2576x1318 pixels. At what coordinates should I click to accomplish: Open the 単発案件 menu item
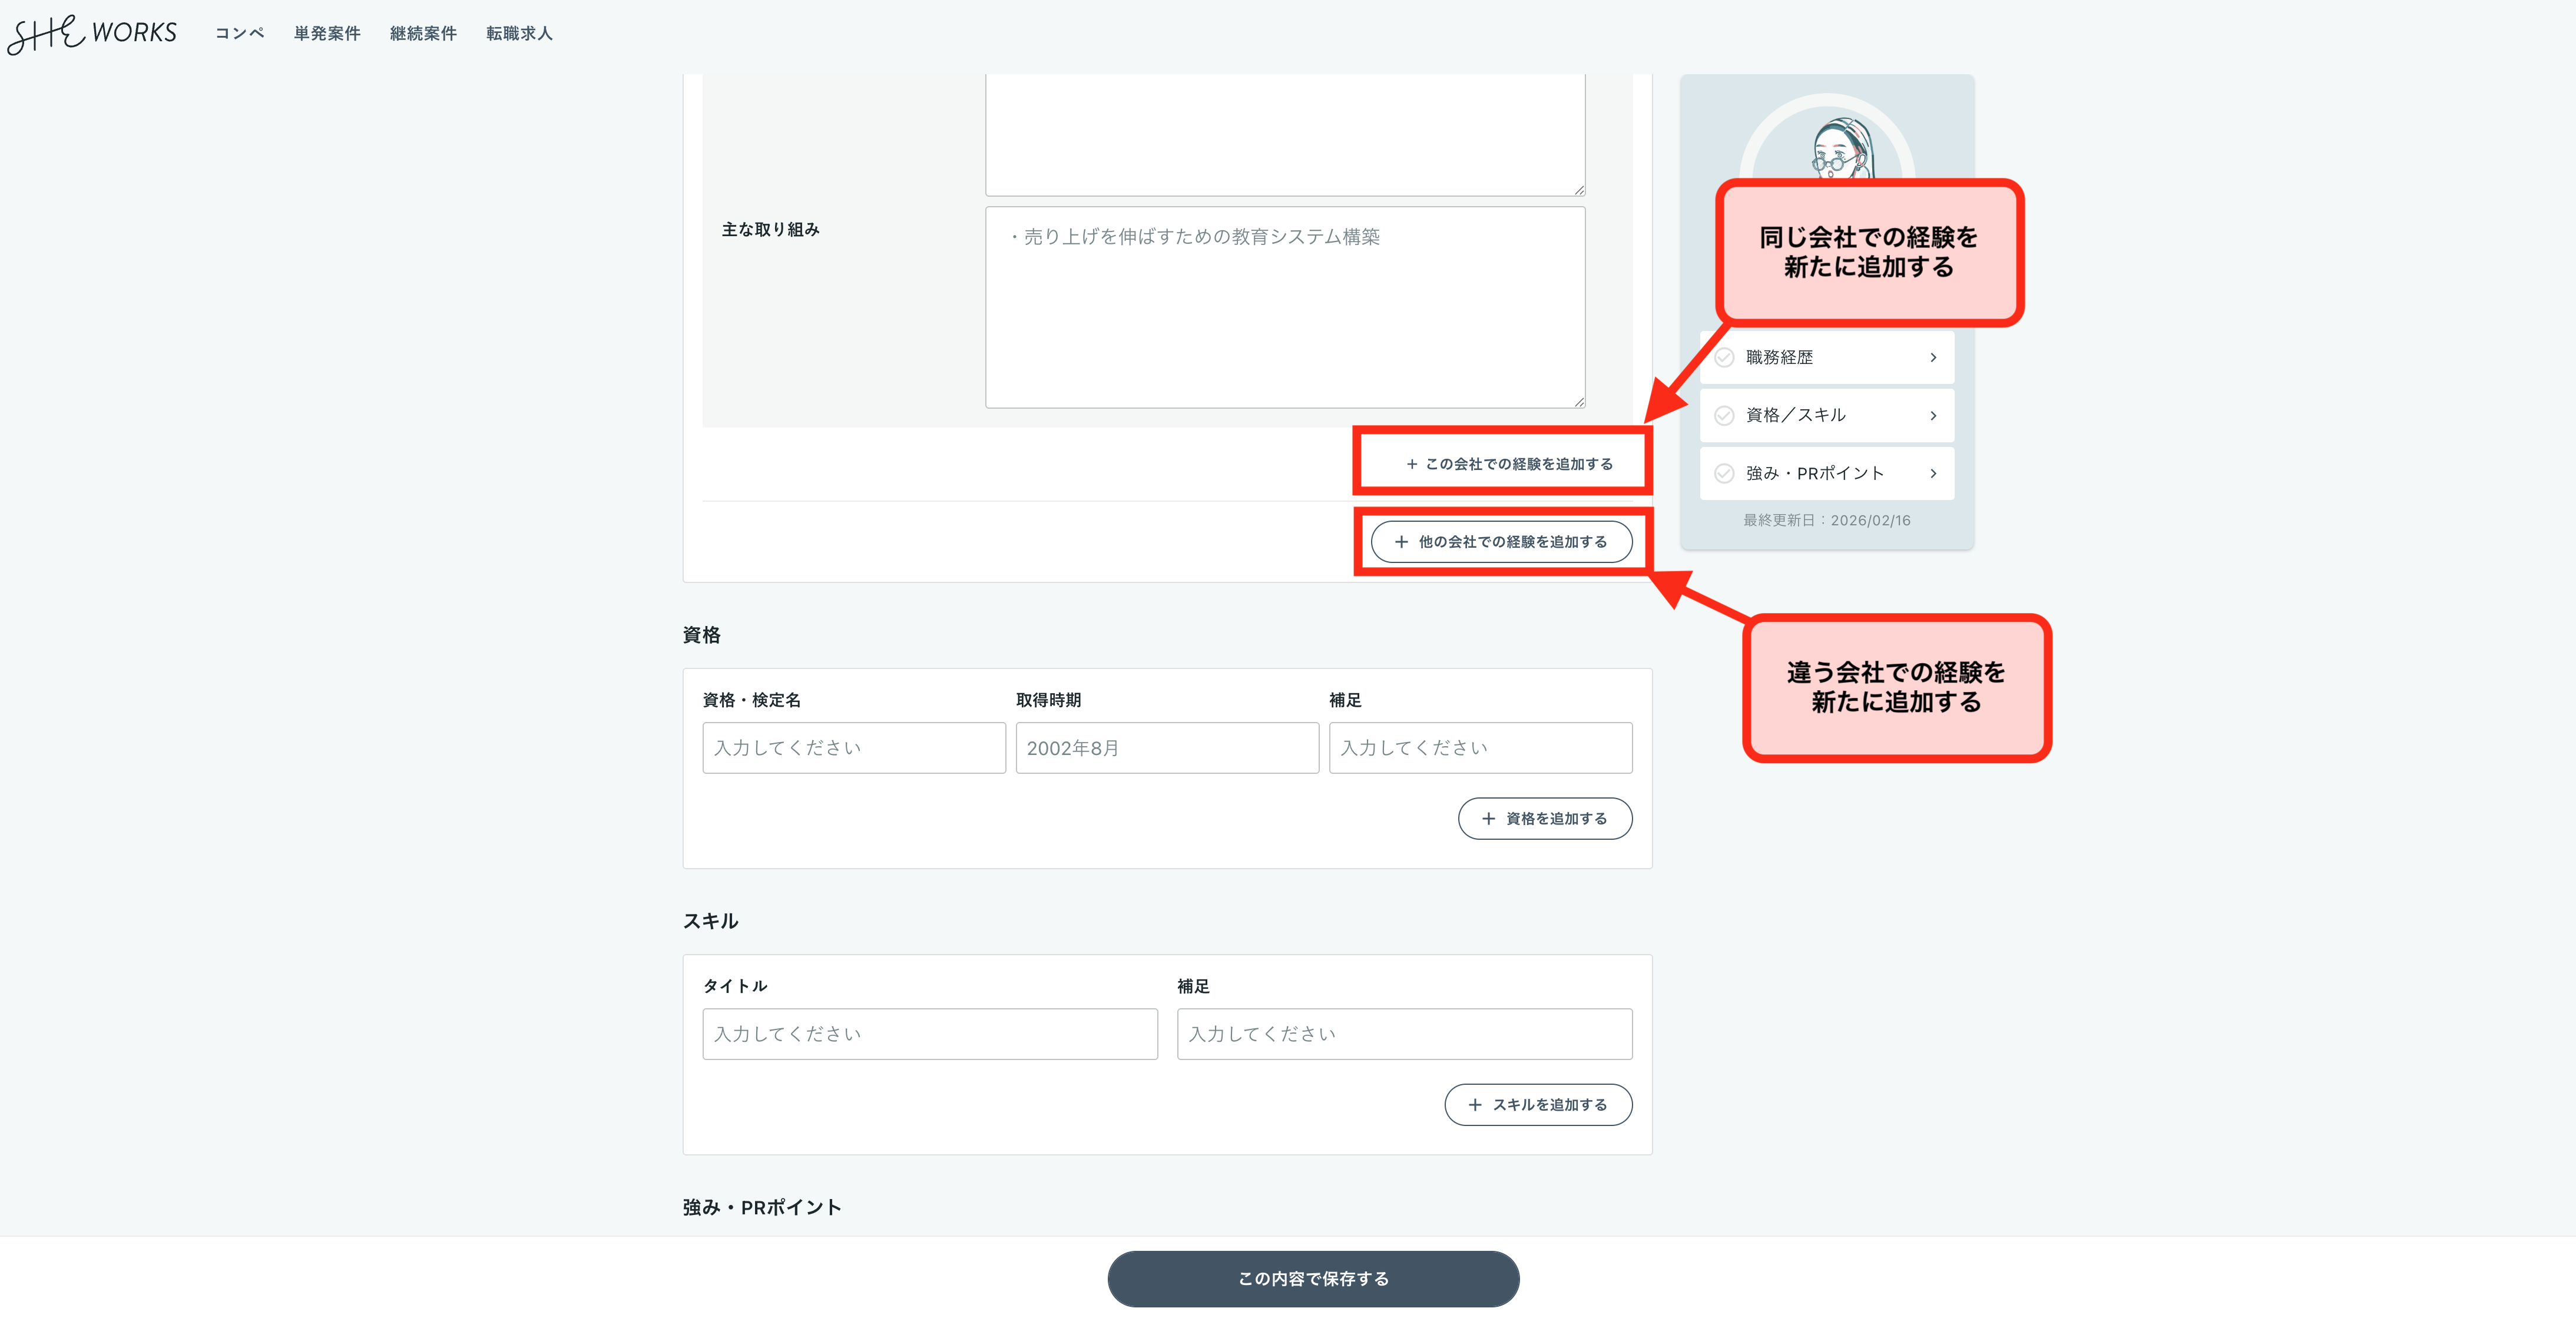tap(327, 34)
